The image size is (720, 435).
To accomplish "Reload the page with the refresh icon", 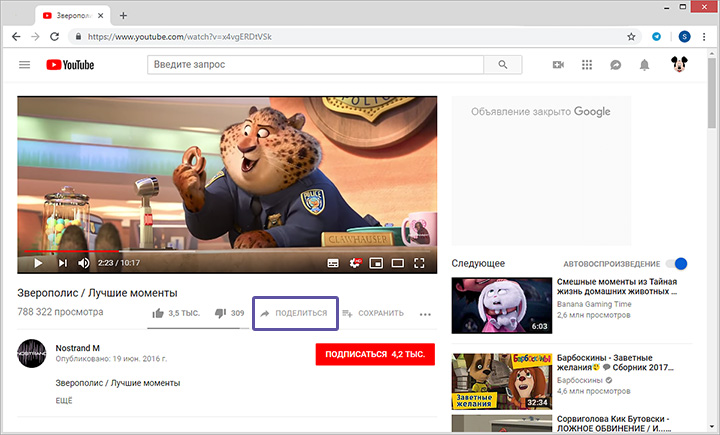I will coord(55,37).
